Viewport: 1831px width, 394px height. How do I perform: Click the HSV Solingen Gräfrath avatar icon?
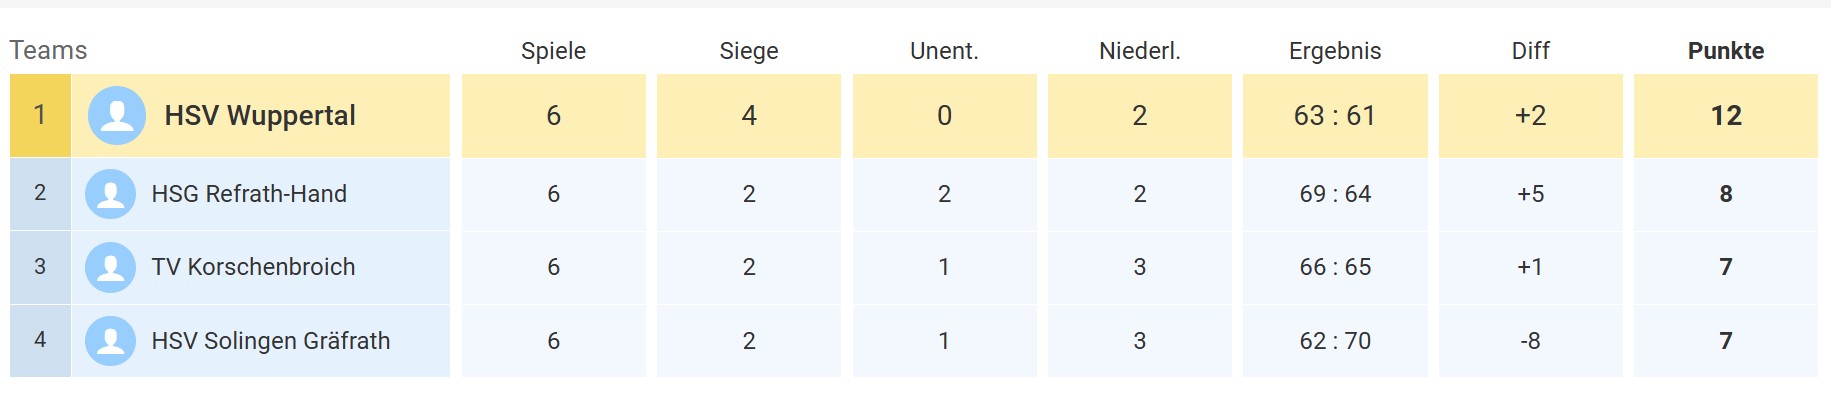coord(111,341)
